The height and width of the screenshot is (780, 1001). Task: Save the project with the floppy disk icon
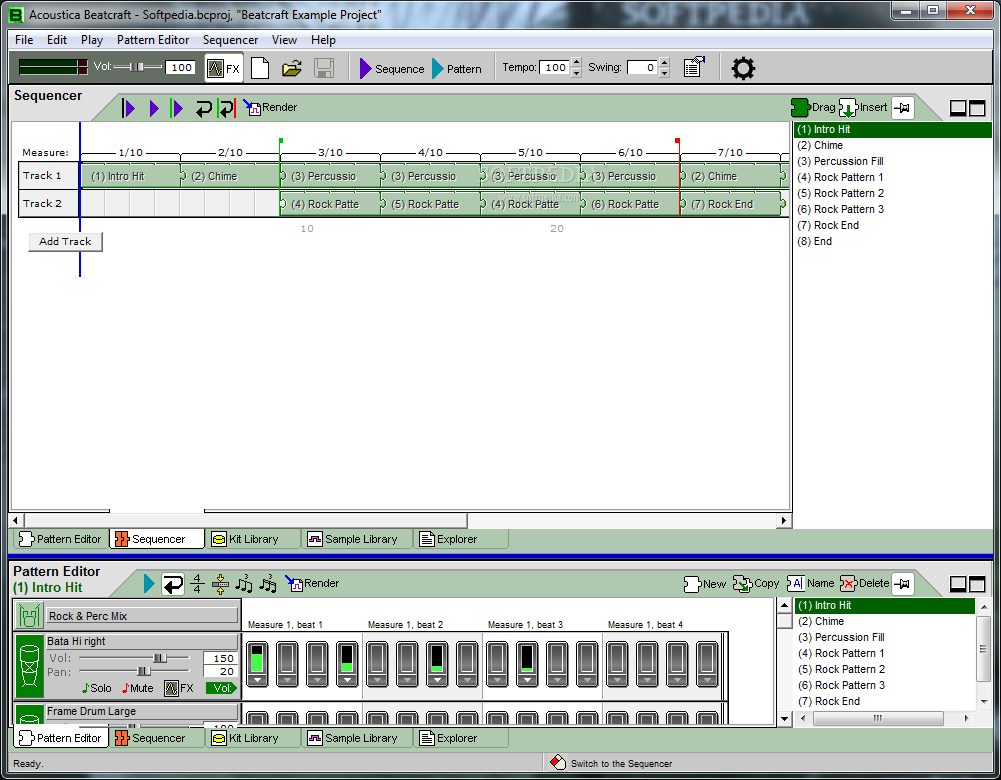tap(324, 68)
